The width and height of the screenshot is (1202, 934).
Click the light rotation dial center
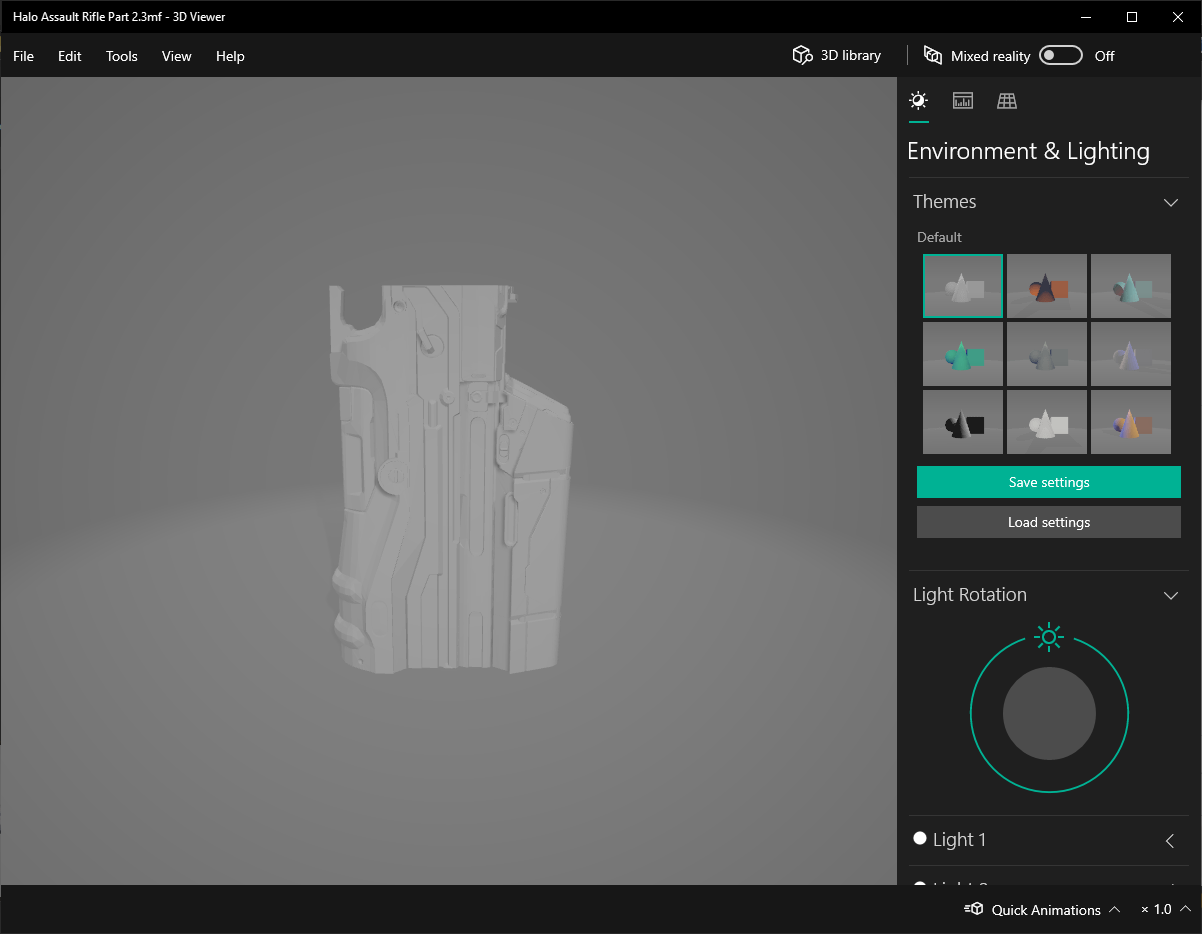[x=1049, y=714]
